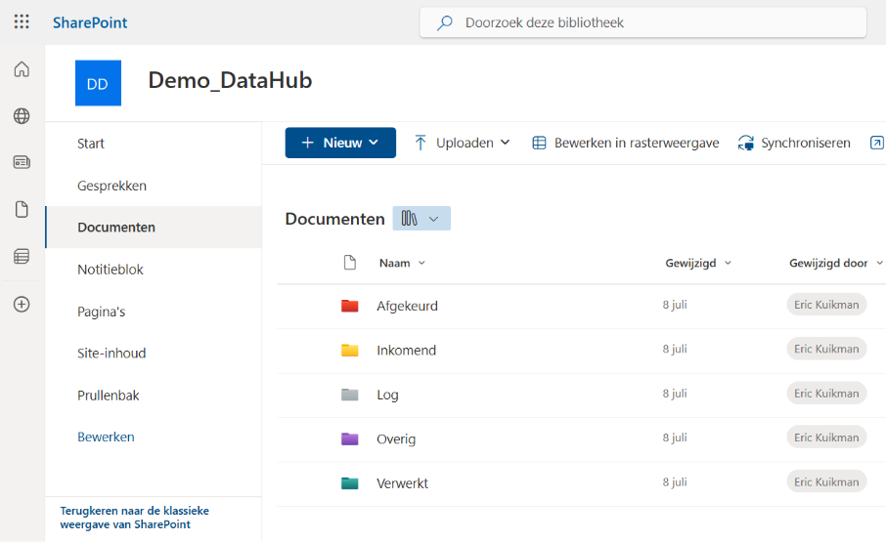Image resolution: width=886 pixels, height=542 pixels.
Task: Click Eric Kuikman in Afgekeurd row
Action: tap(827, 305)
